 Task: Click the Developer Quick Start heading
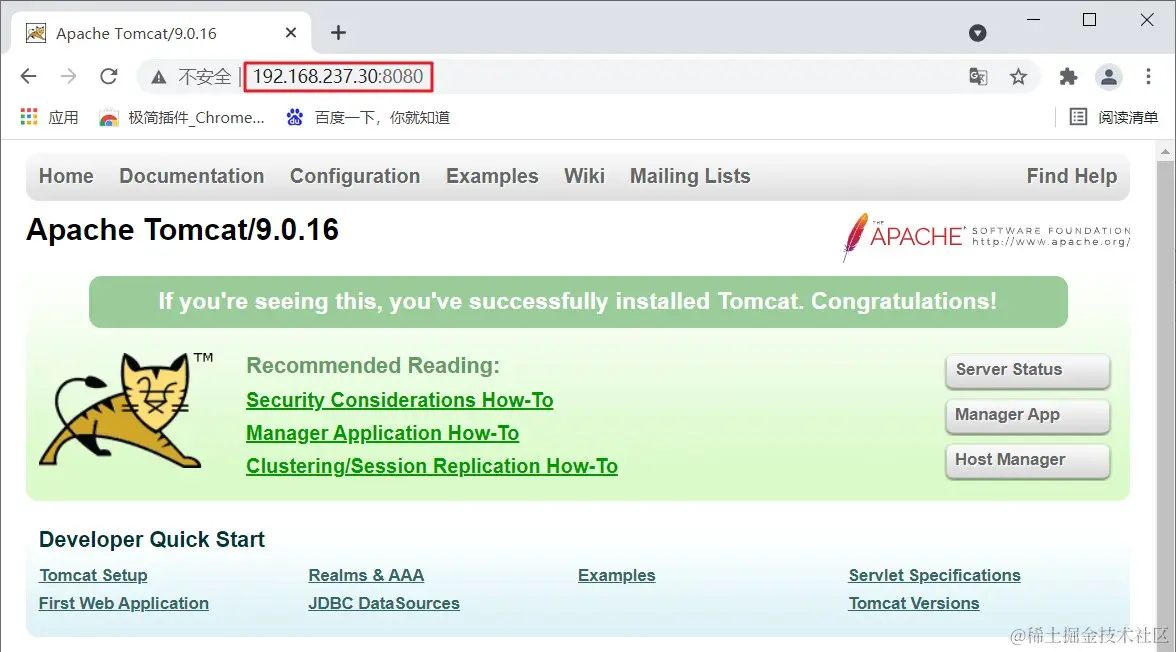[152, 539]
